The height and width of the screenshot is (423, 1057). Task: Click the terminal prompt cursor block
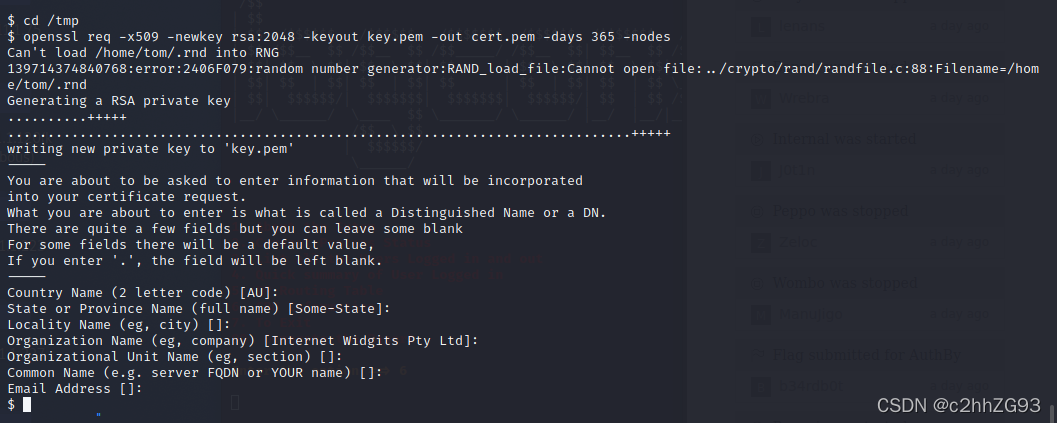[x=27, y=404]
